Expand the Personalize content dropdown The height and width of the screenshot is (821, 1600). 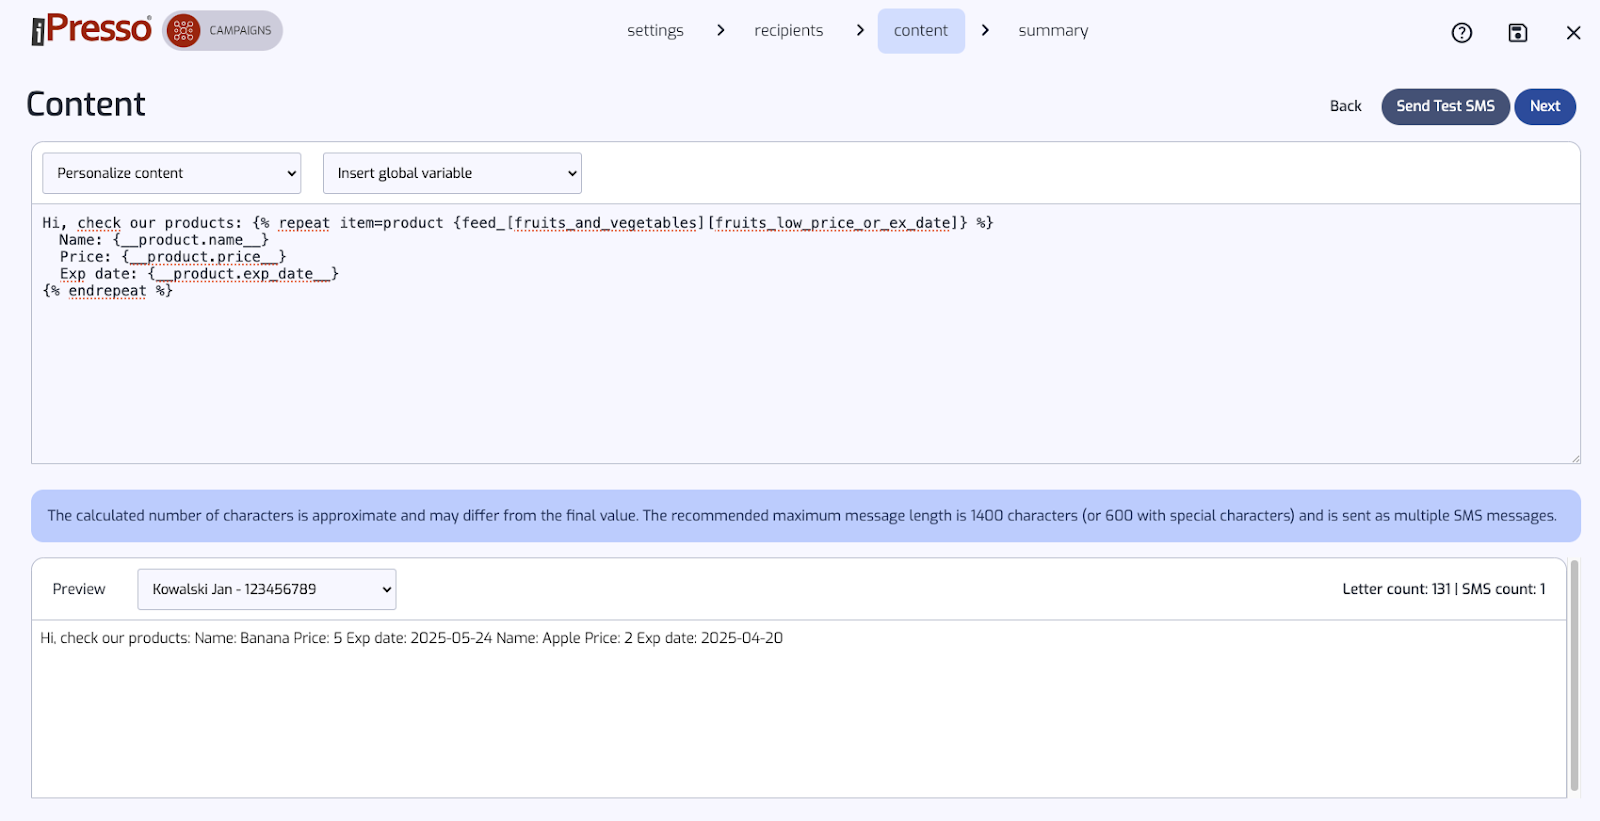pos(172,173)
